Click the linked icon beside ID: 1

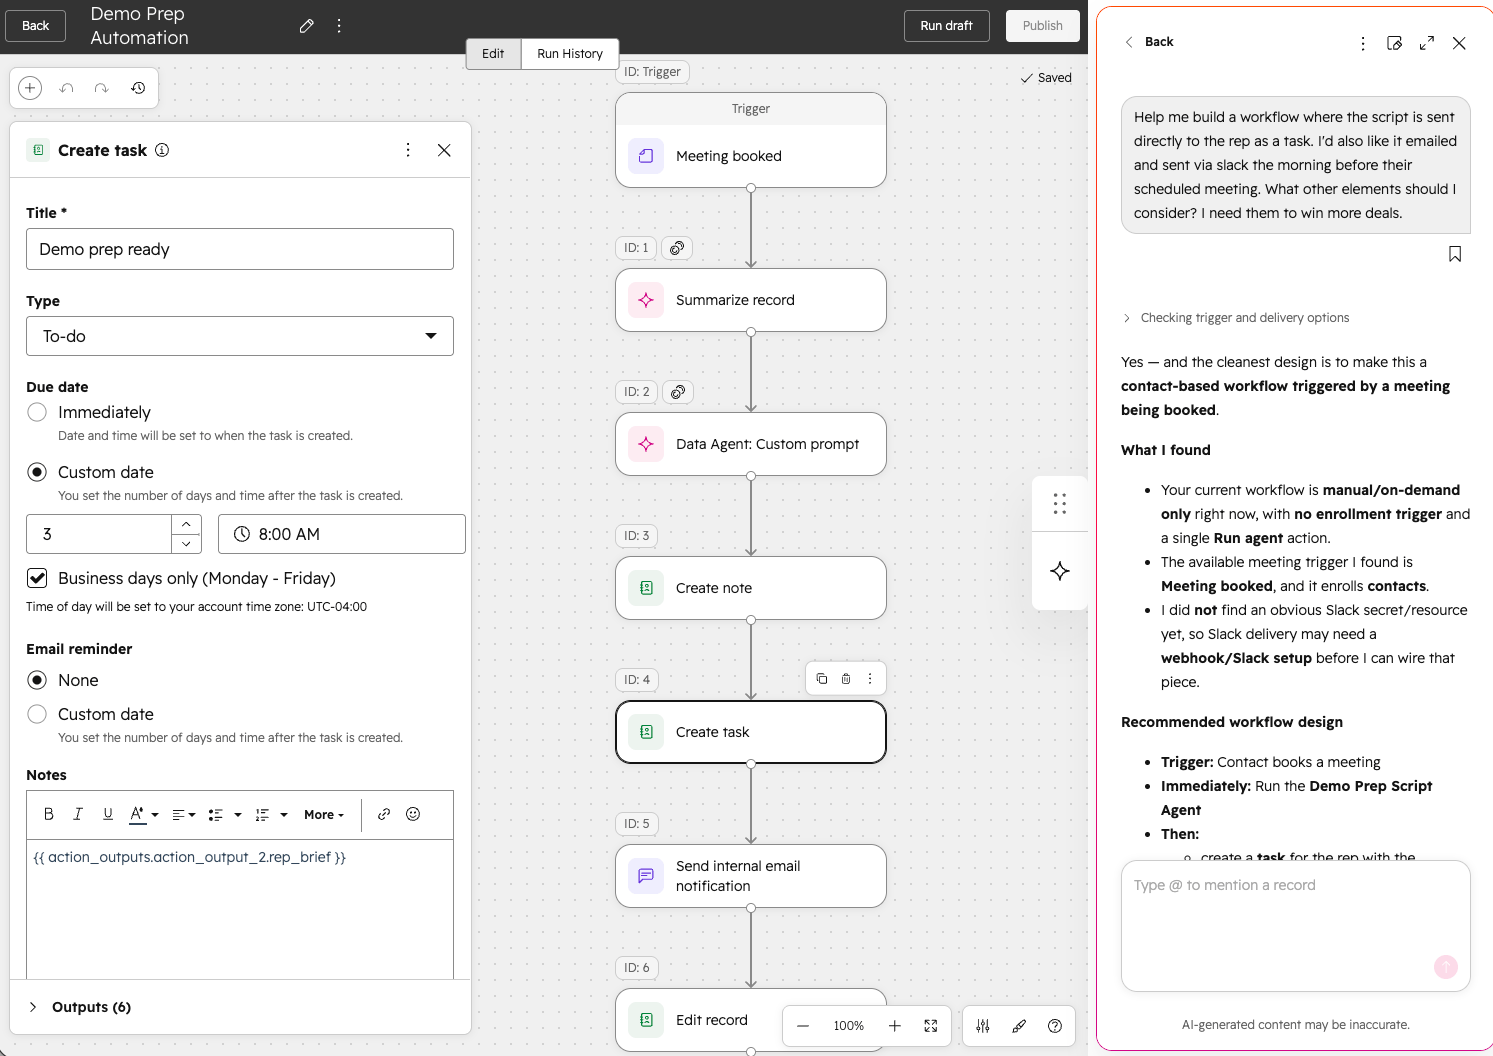[x=677, y=248]
